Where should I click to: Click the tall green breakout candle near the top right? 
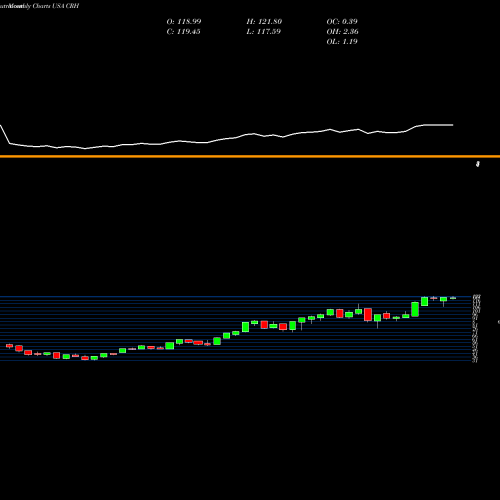415,309
